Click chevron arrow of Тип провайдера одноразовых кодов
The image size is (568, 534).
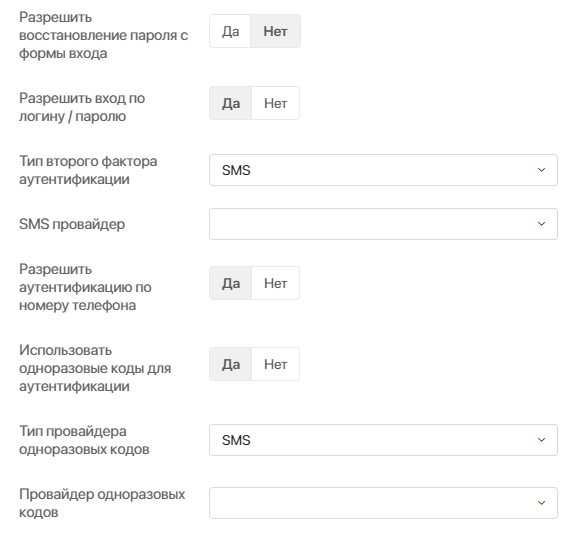point(541,440)
